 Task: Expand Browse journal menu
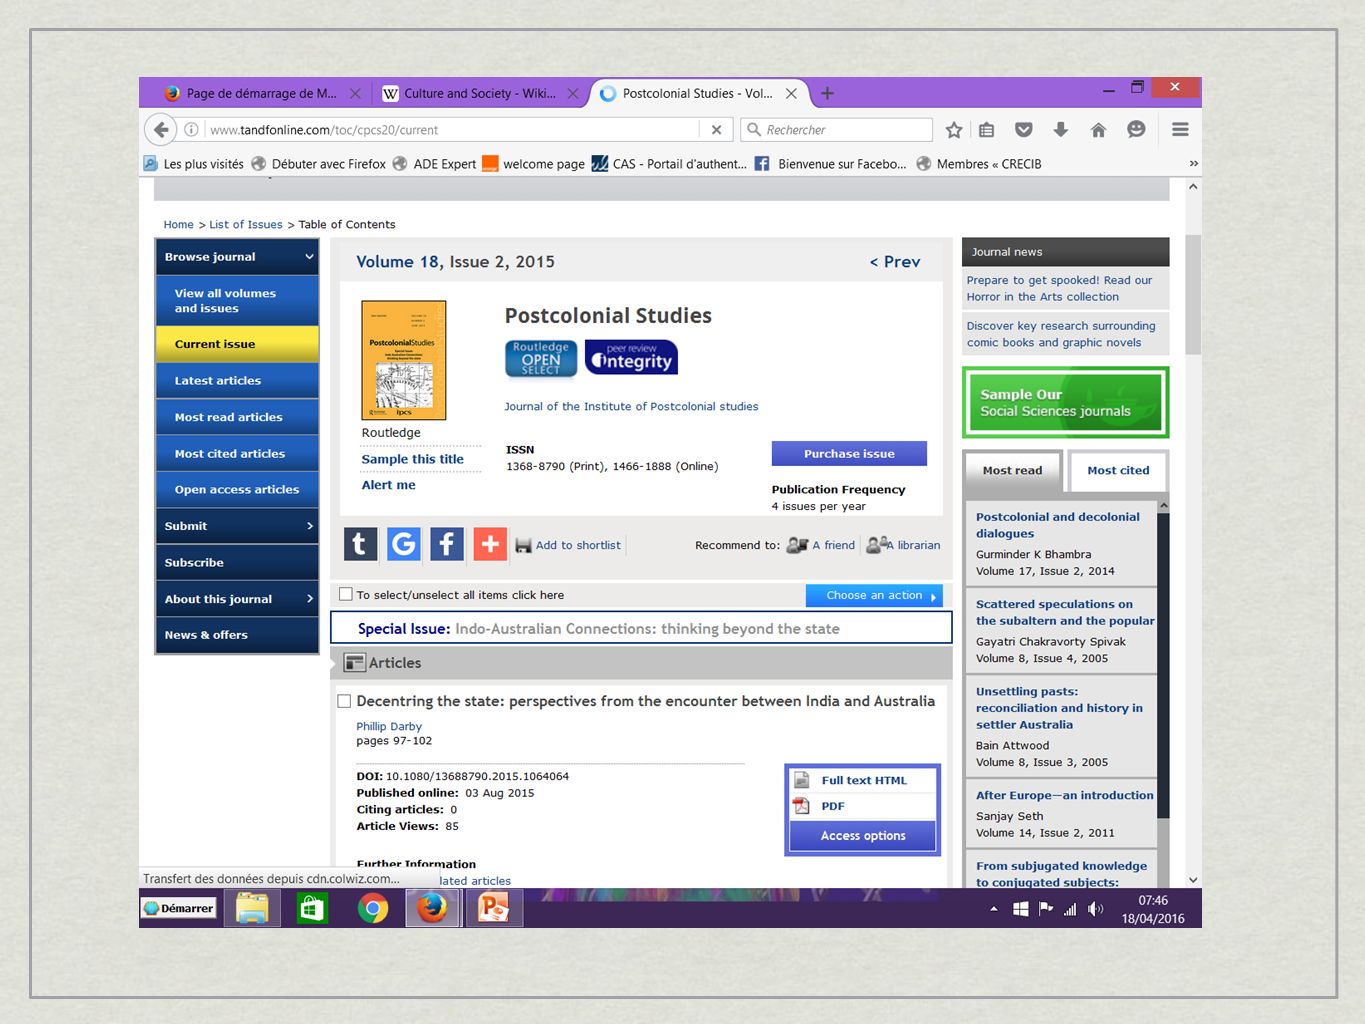[237, 257]
